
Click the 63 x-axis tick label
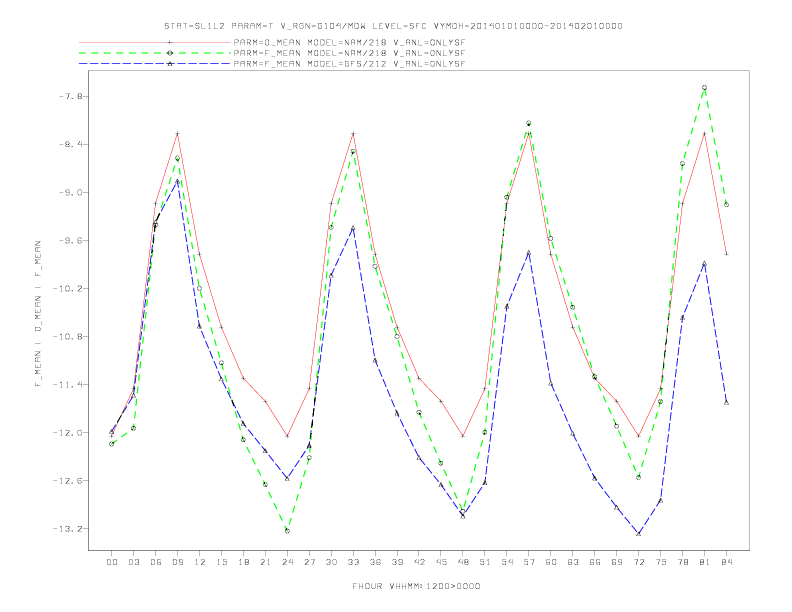click(573, 562)
